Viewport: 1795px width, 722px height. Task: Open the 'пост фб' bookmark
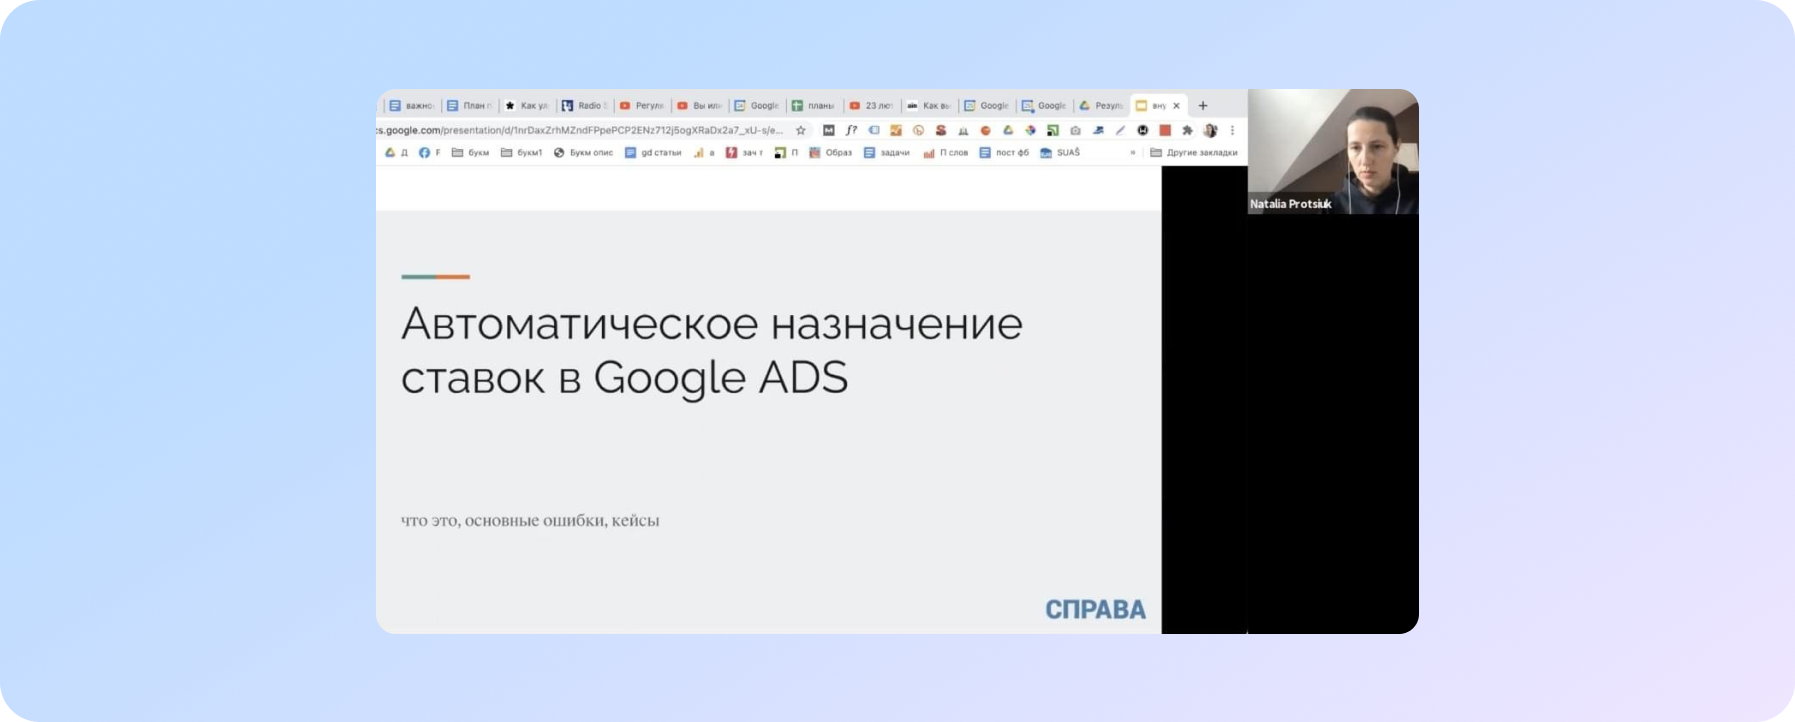(1004, 153)
